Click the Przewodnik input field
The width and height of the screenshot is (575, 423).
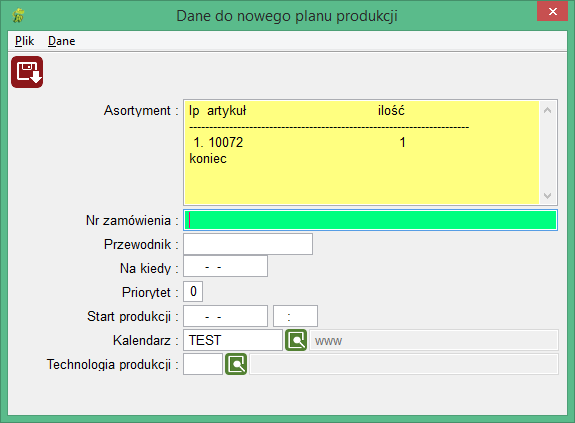(248, 244)
